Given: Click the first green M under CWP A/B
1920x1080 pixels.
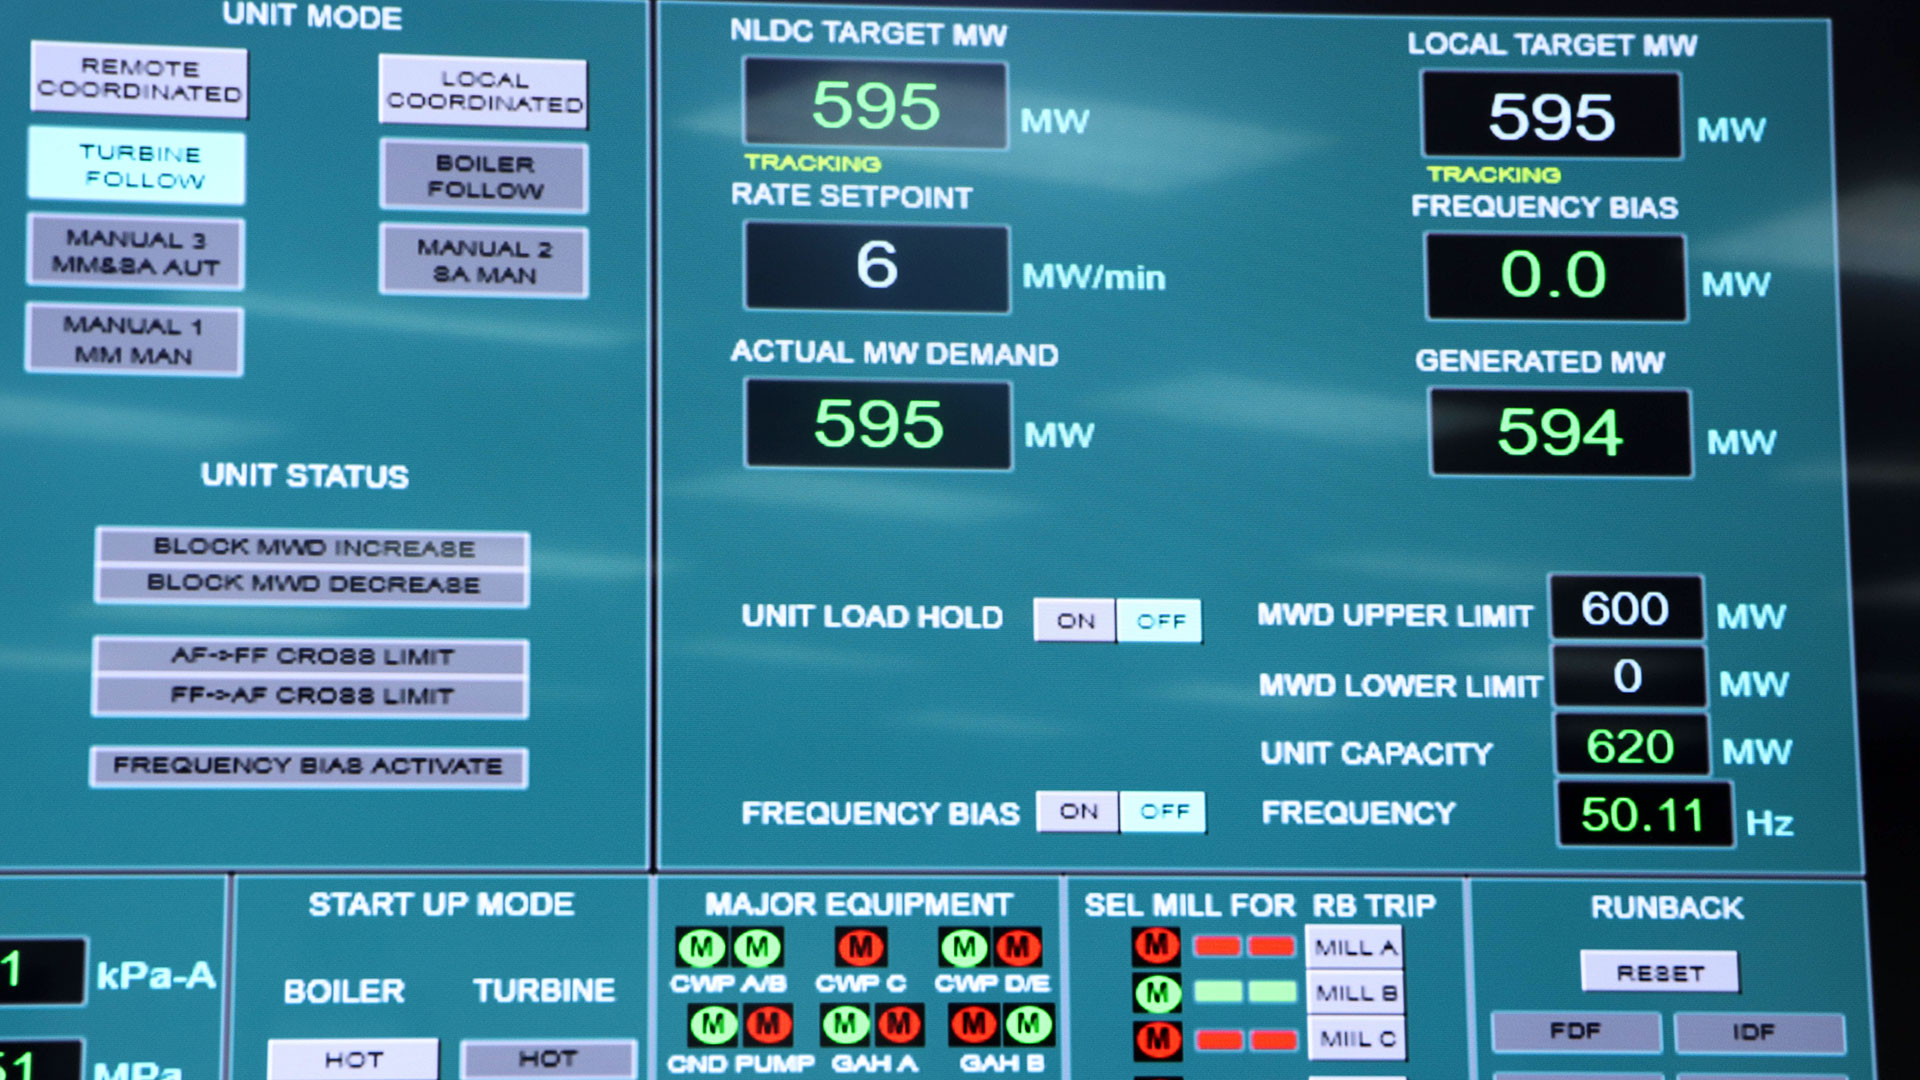Looking at the screenshot, I should (x=702, y=947).
